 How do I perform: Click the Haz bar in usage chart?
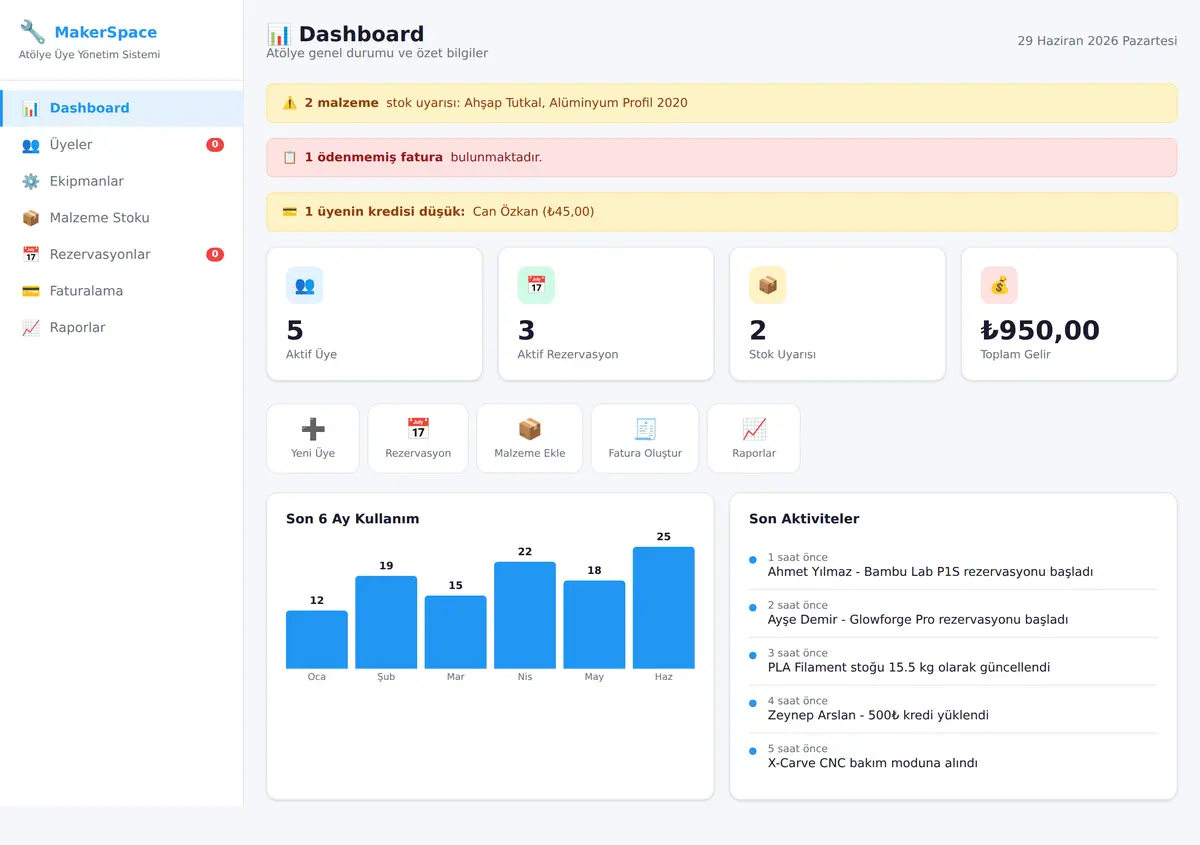click(664, 608)
